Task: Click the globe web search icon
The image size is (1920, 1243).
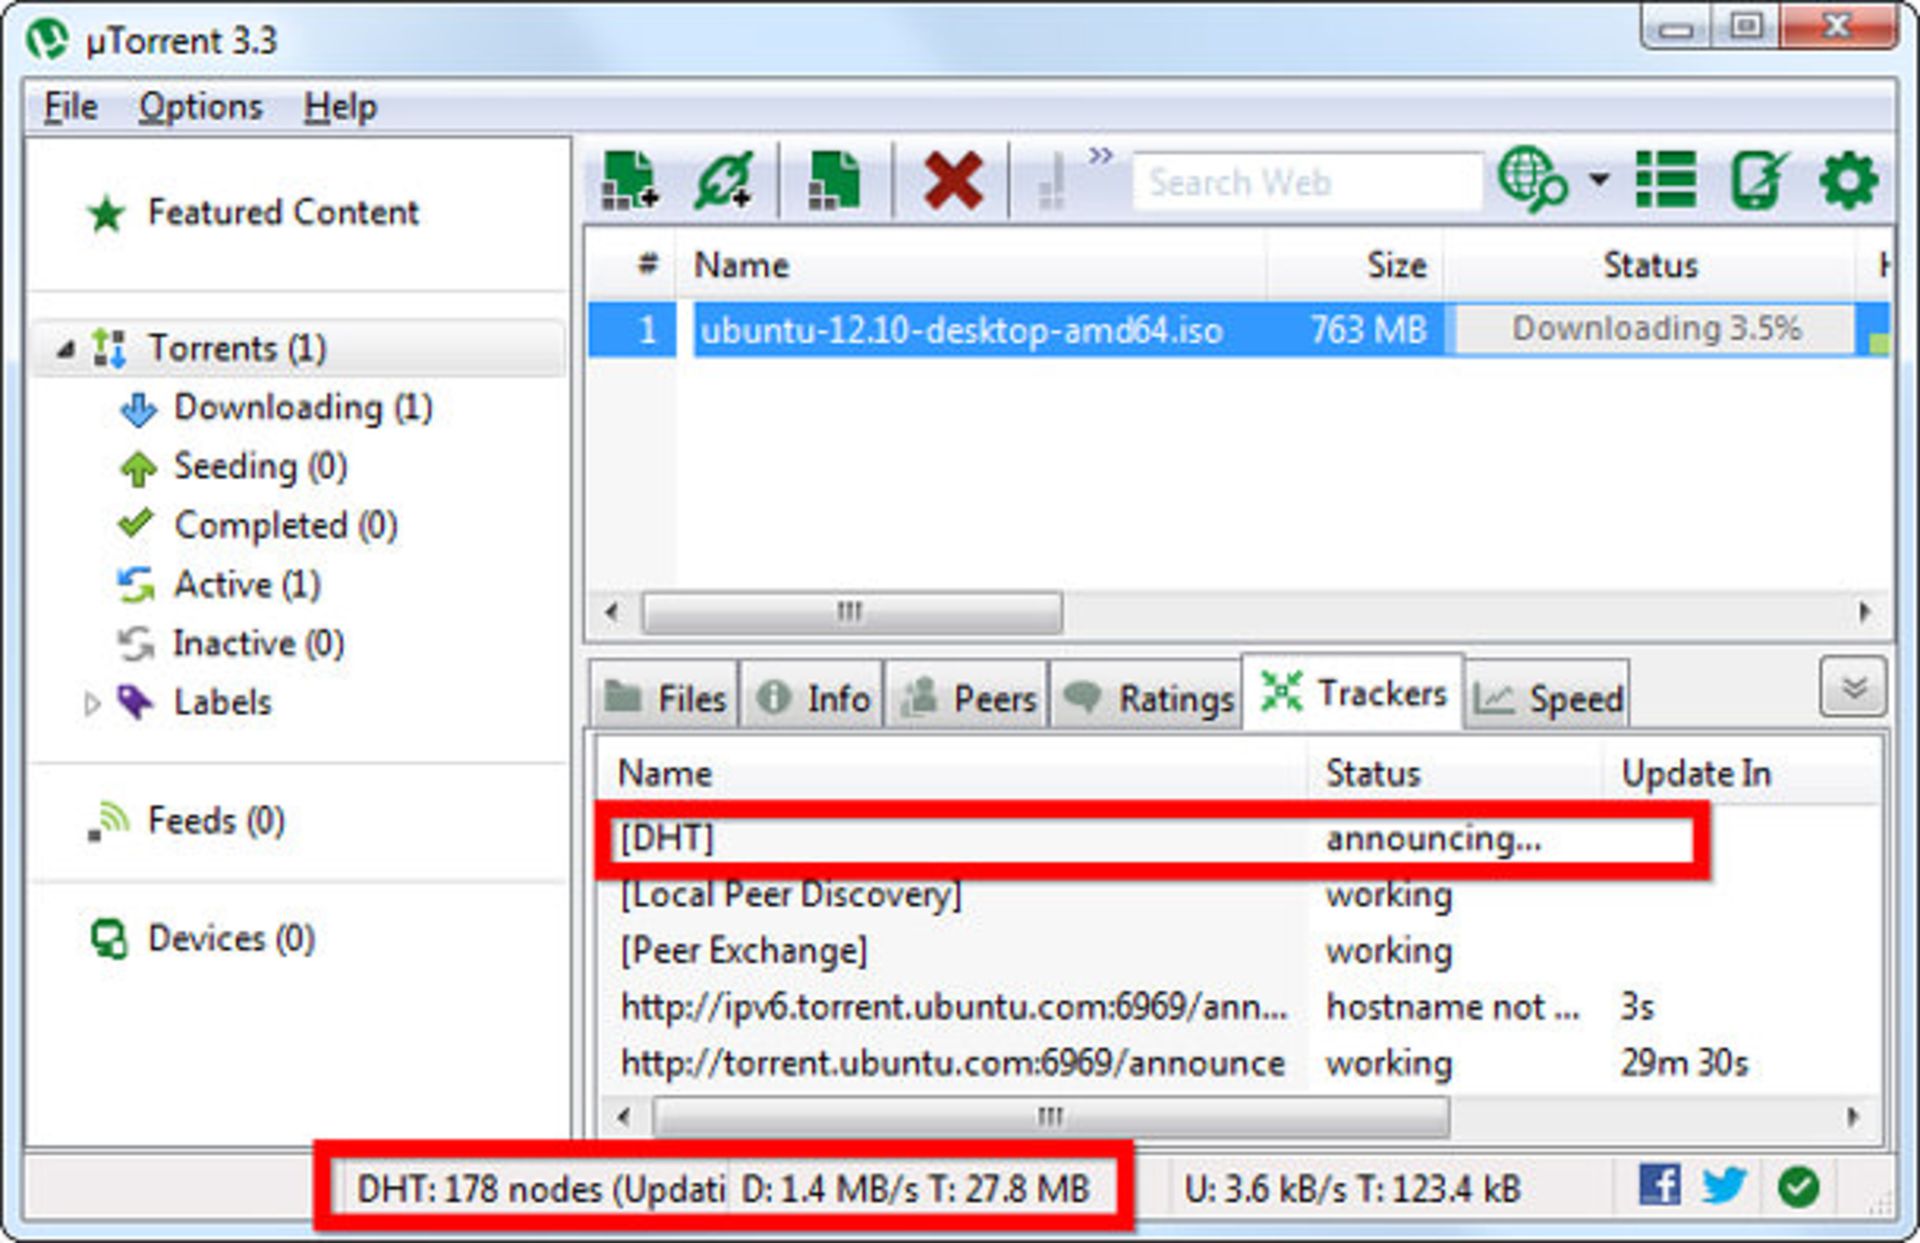Action: pyautogui.click(x=1532, y=181)
